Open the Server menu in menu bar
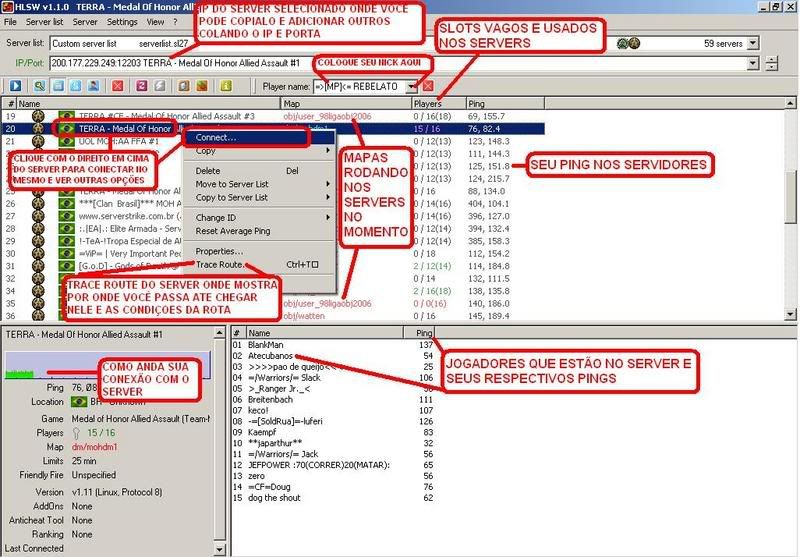Screen dimensions: 800x557 click(x=85, y=22)
